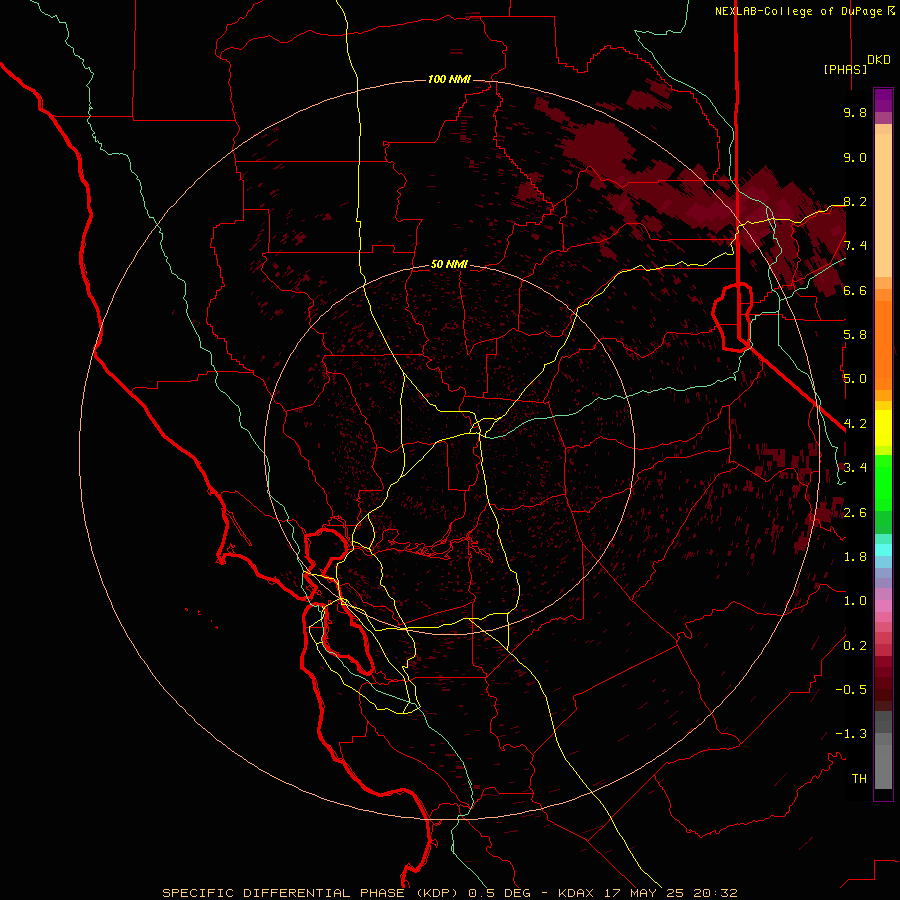Click the yellow band of the color bar

coord(883,428)
